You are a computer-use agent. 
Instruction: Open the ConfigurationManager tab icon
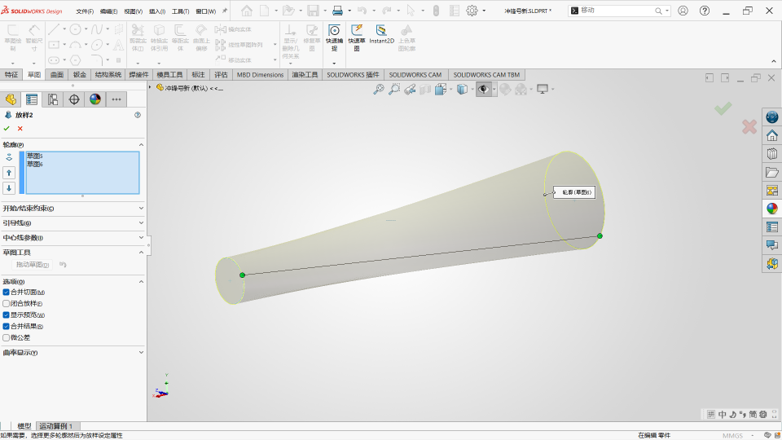pyautogui.click(x=53, y=99)
